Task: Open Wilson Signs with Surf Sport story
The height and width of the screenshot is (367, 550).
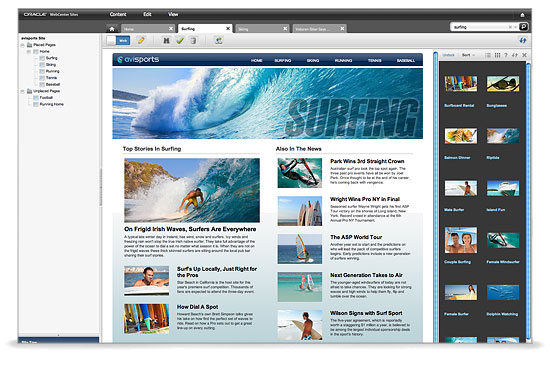Action: click(x=366, y=313)
